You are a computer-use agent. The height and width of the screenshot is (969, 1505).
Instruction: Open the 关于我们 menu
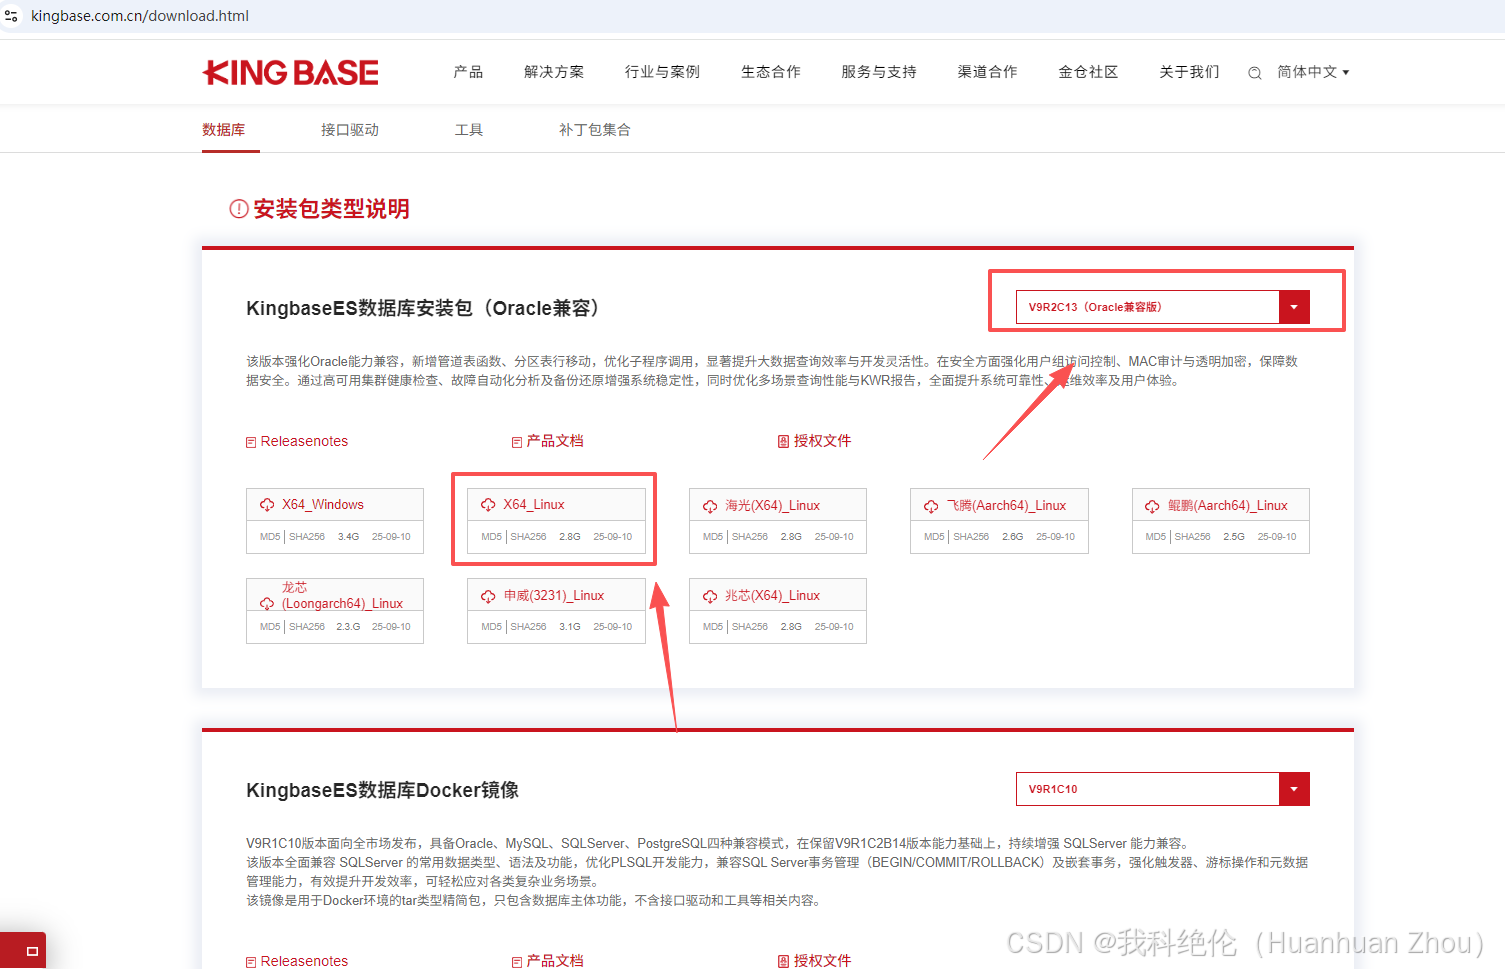1189,72
